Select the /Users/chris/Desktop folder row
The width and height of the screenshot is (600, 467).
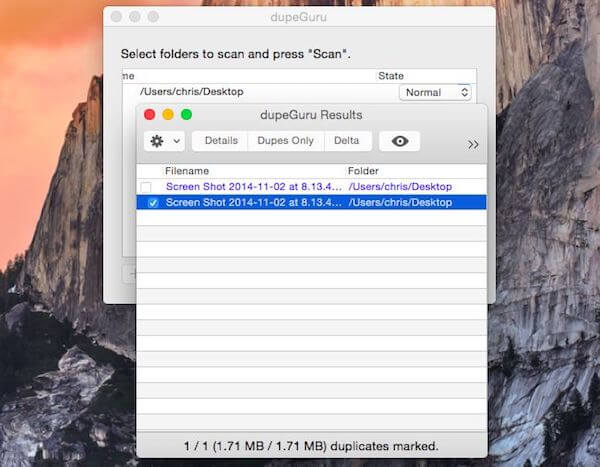tap(298, 92)
